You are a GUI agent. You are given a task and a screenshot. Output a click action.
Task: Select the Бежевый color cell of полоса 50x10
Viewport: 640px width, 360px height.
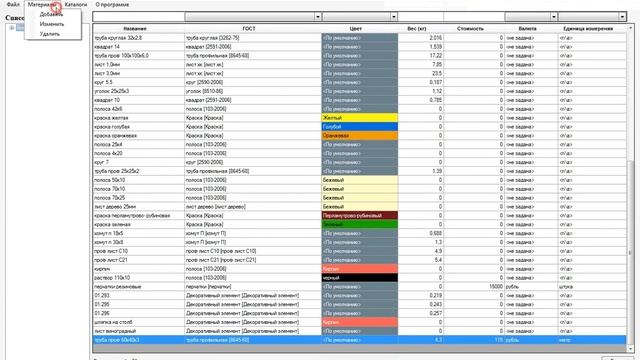click(x=360, y=180)
